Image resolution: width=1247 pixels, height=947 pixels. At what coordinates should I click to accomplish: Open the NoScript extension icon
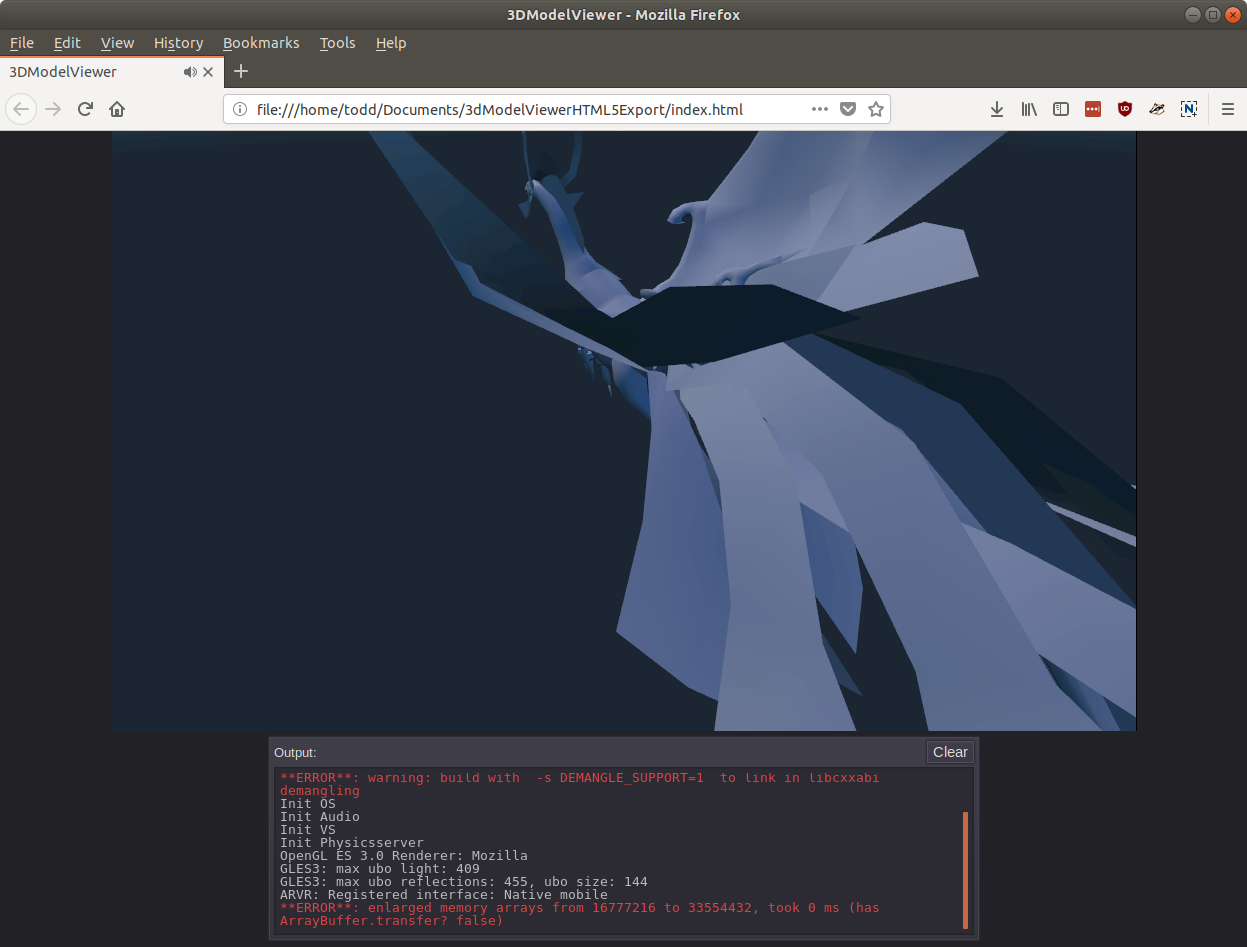[1189, 109]
